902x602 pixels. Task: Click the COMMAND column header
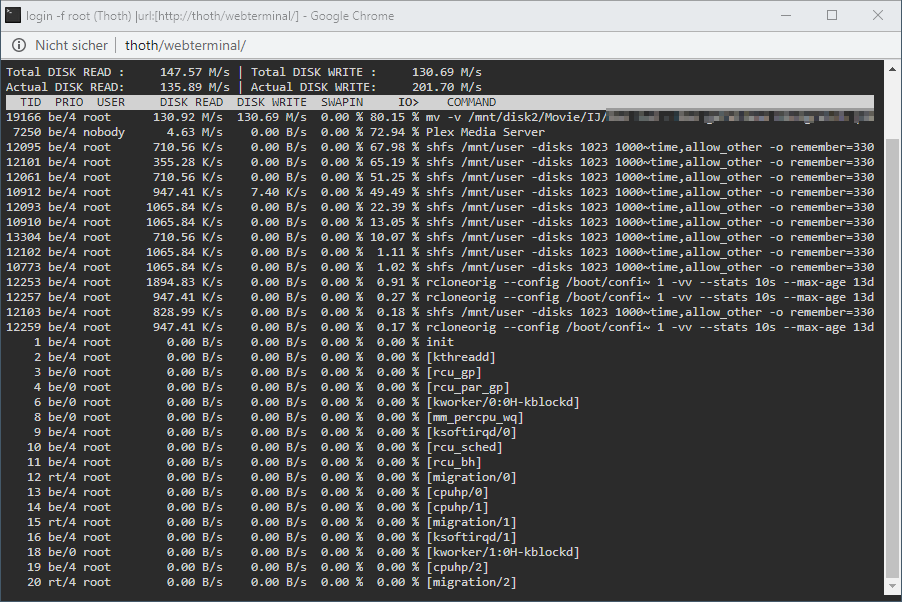[471, 102]
